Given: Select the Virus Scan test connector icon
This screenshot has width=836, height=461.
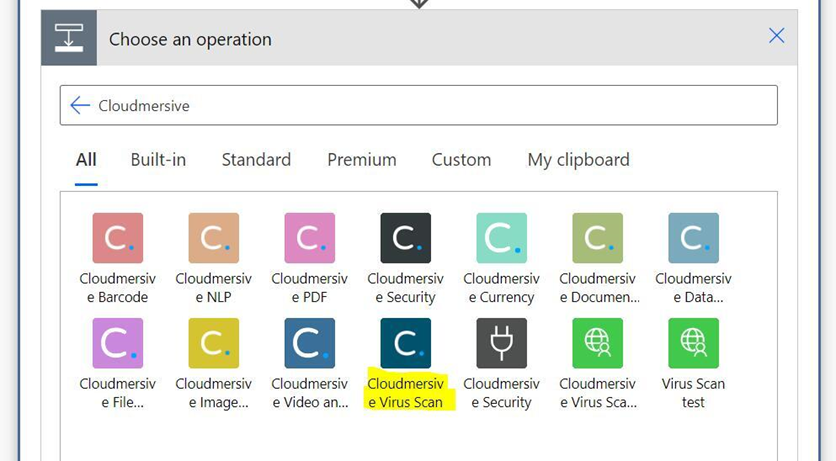Looking at the screenshot, I should (x=693, y=343).
